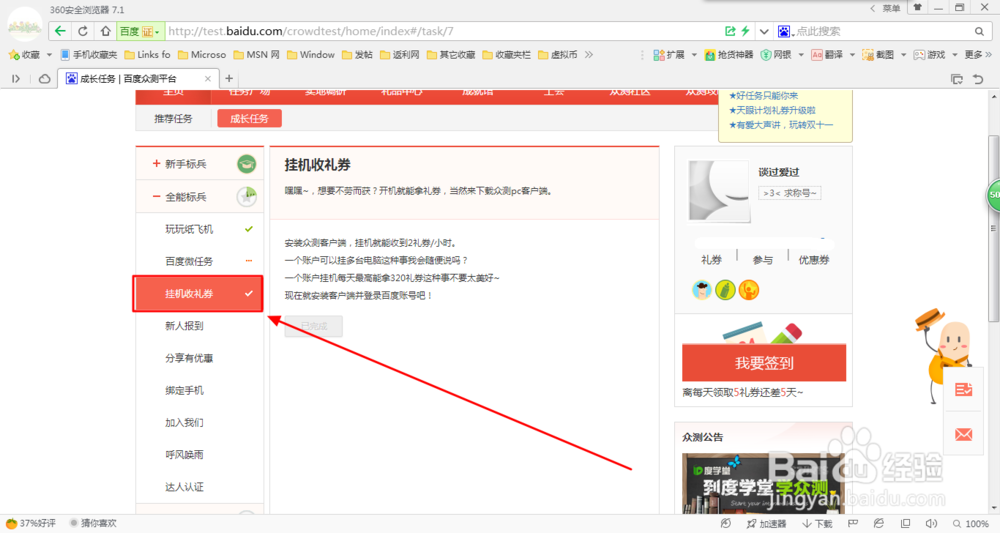1000x533 pixels.
Task: Open the 天眼计划礼券升级啦 notice link
Action: (x=772, y=110)
